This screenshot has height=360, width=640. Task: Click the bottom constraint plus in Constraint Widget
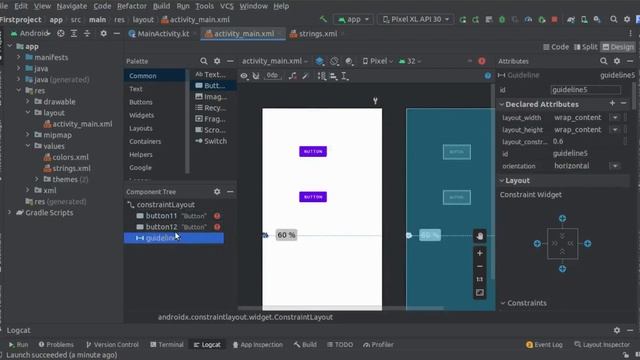coord(562,269)
